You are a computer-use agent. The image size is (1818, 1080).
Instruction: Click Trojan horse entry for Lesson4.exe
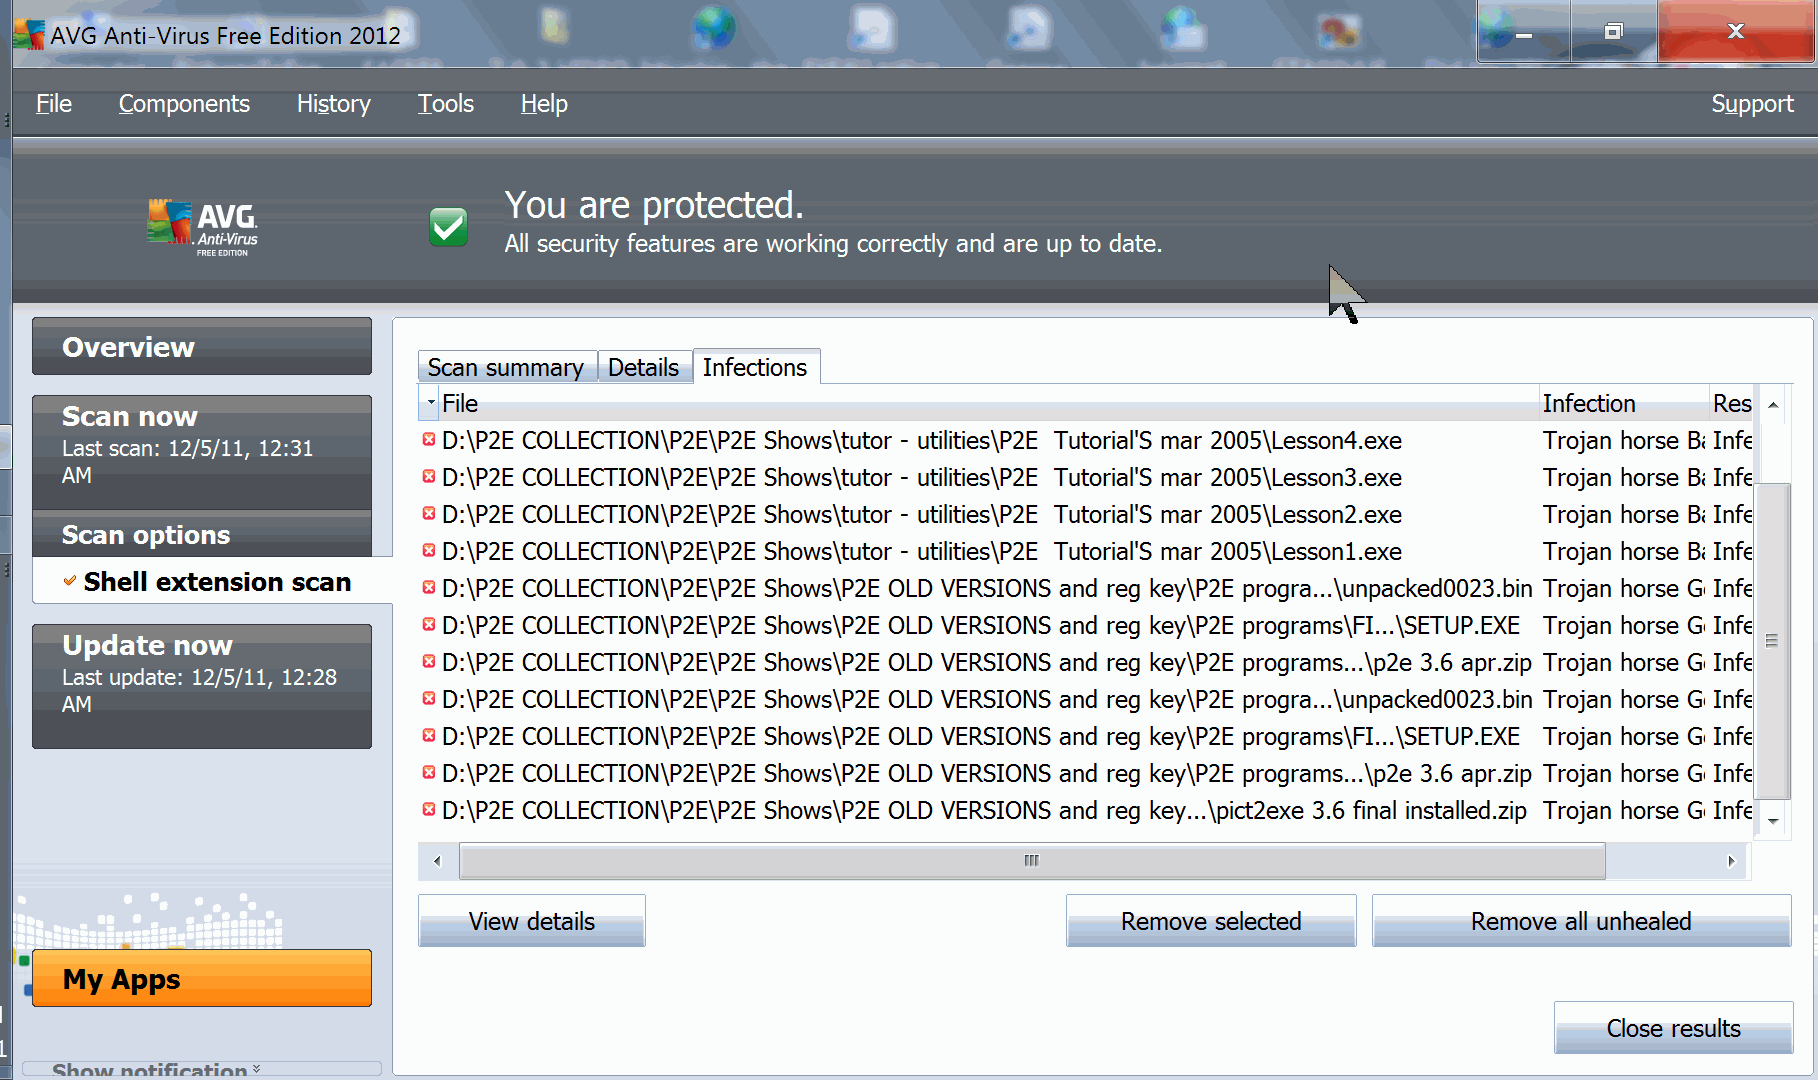[1624, 440]
